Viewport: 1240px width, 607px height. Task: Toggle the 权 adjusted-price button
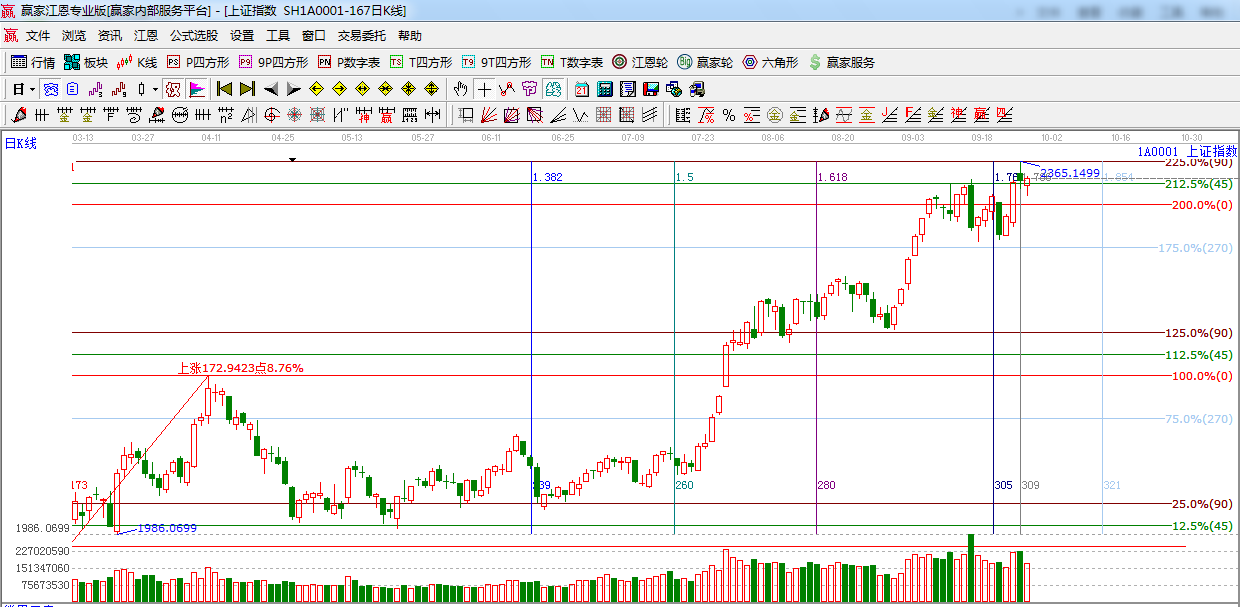(173, 89)
